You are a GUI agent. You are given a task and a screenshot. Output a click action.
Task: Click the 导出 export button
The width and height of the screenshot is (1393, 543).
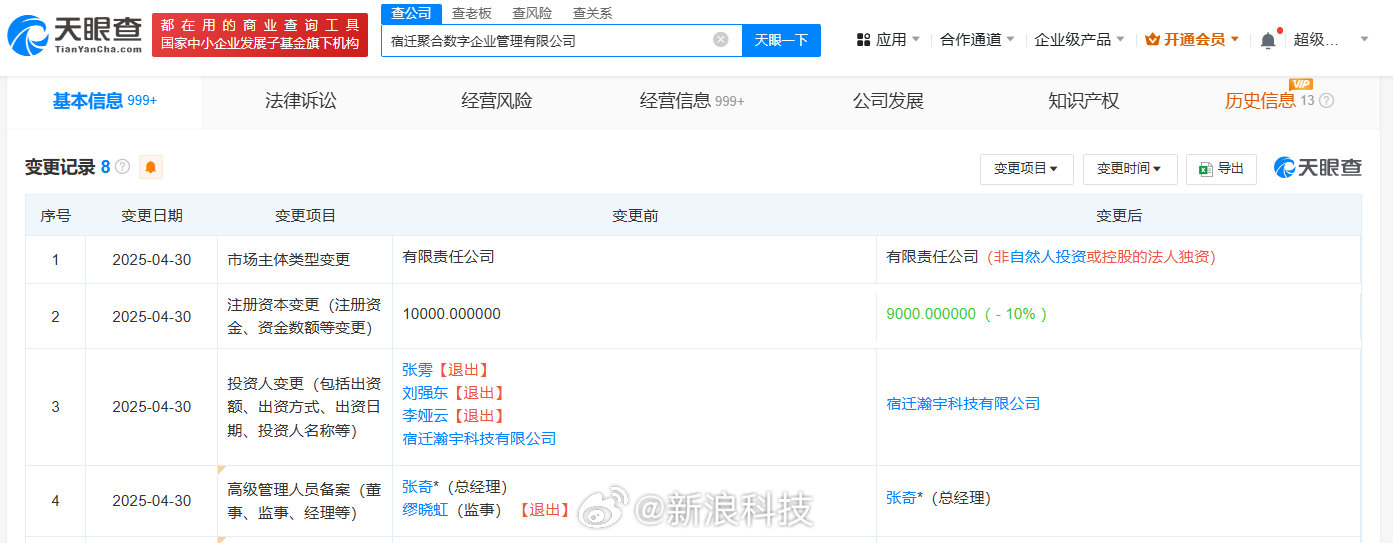tap(1221, 169)
